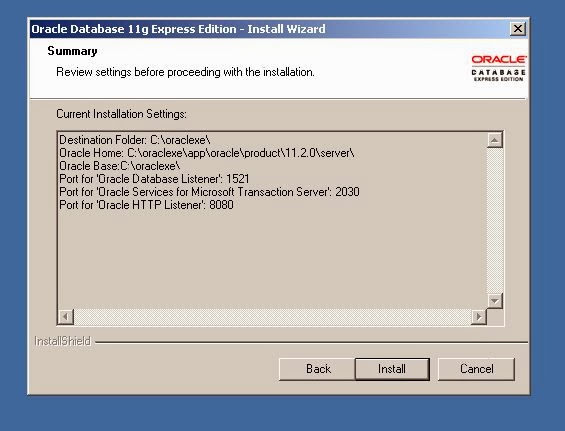Select the 'Oracle Home' path line
The height and width of the screenshot is (431, 565).
pos(207,153)
